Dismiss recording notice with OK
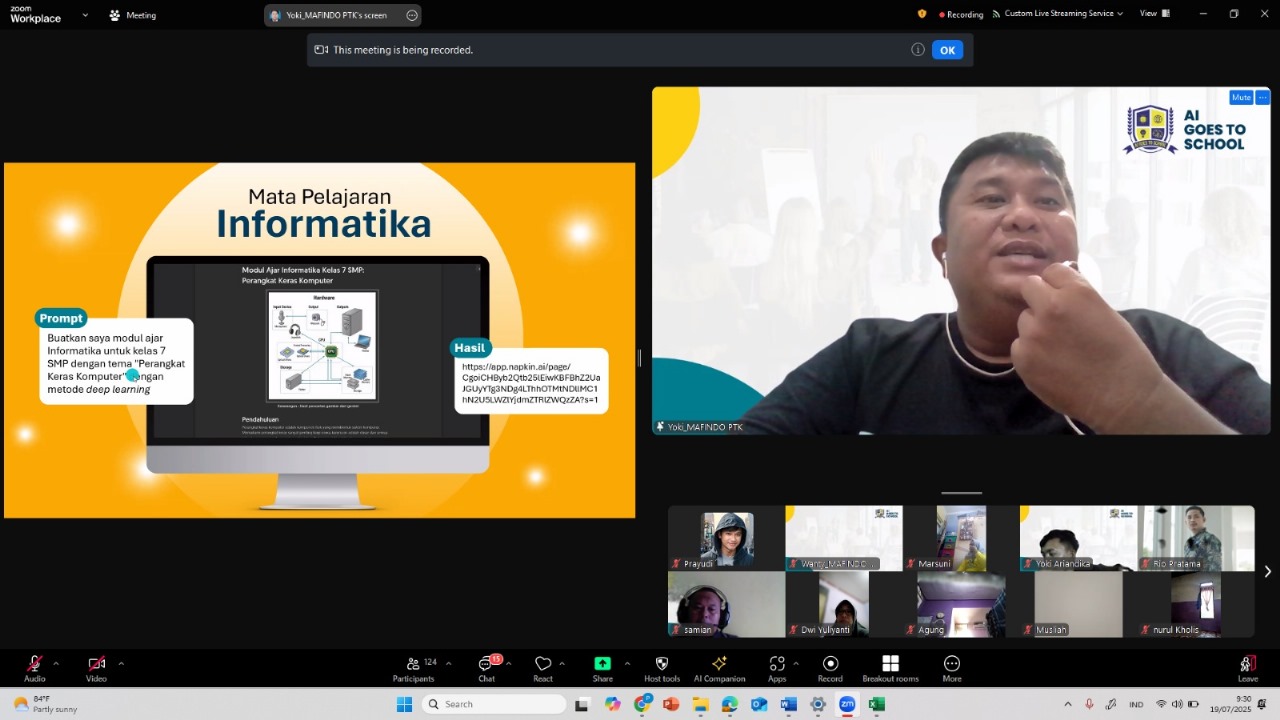Image resolution: width=1280 pixels, height=720 pixels. (x=946, y=50)
